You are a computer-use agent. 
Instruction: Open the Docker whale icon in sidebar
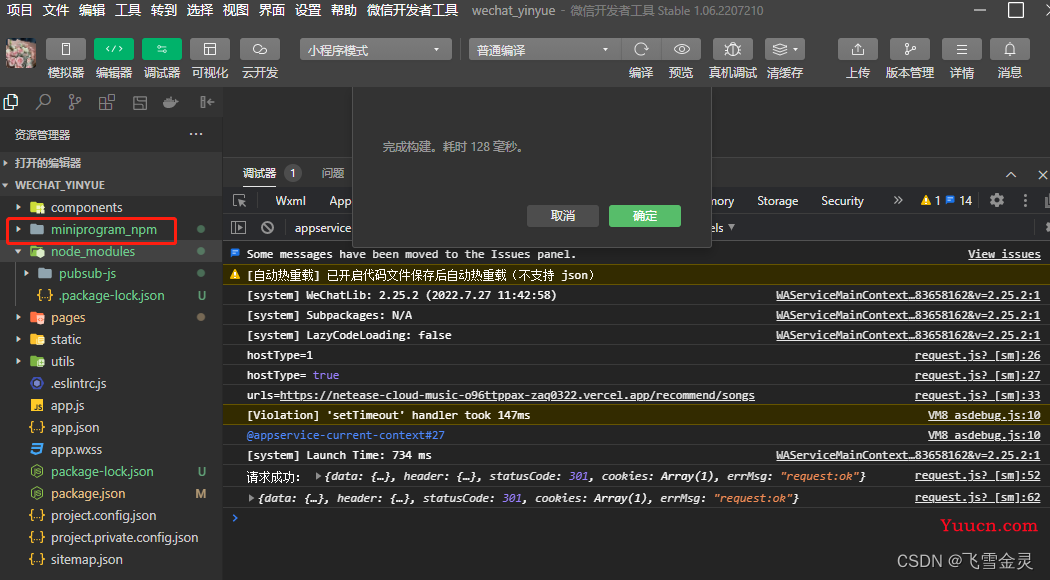(x=171, y=102)
